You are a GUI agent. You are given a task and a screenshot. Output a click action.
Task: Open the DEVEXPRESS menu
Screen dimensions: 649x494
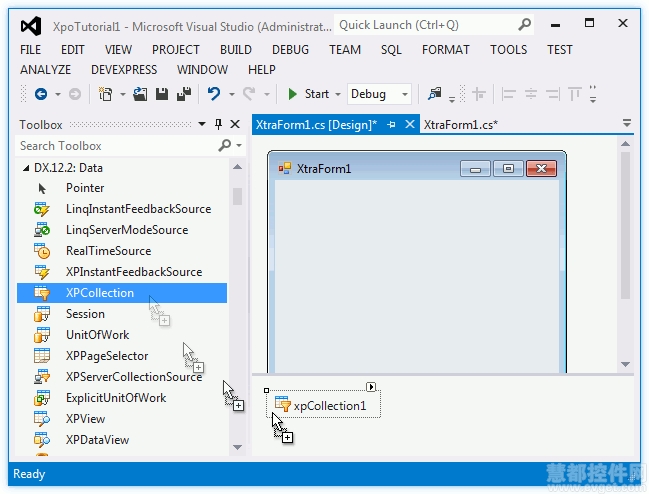click(124, 70)
